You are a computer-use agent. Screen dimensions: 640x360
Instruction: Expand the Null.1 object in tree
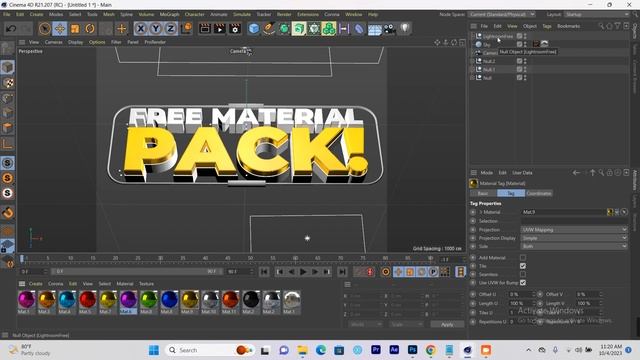tap(473, 69)
